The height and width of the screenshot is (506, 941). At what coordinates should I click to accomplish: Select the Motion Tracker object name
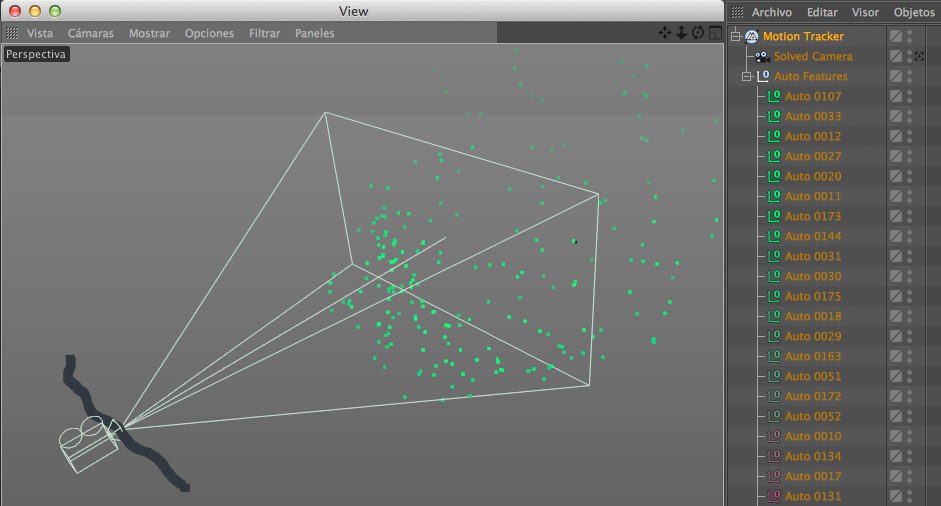804,37
